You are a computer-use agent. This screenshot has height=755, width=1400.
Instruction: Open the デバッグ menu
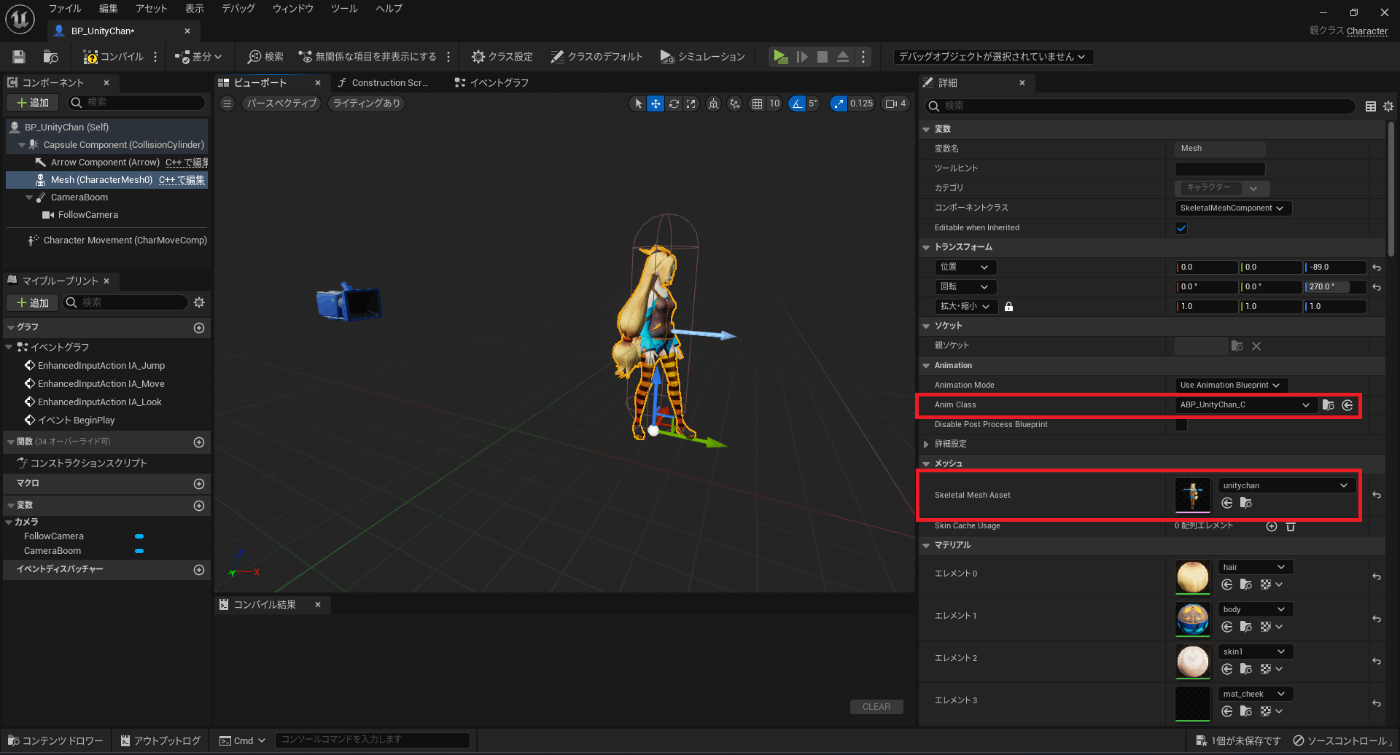click(x=238, y=8)
